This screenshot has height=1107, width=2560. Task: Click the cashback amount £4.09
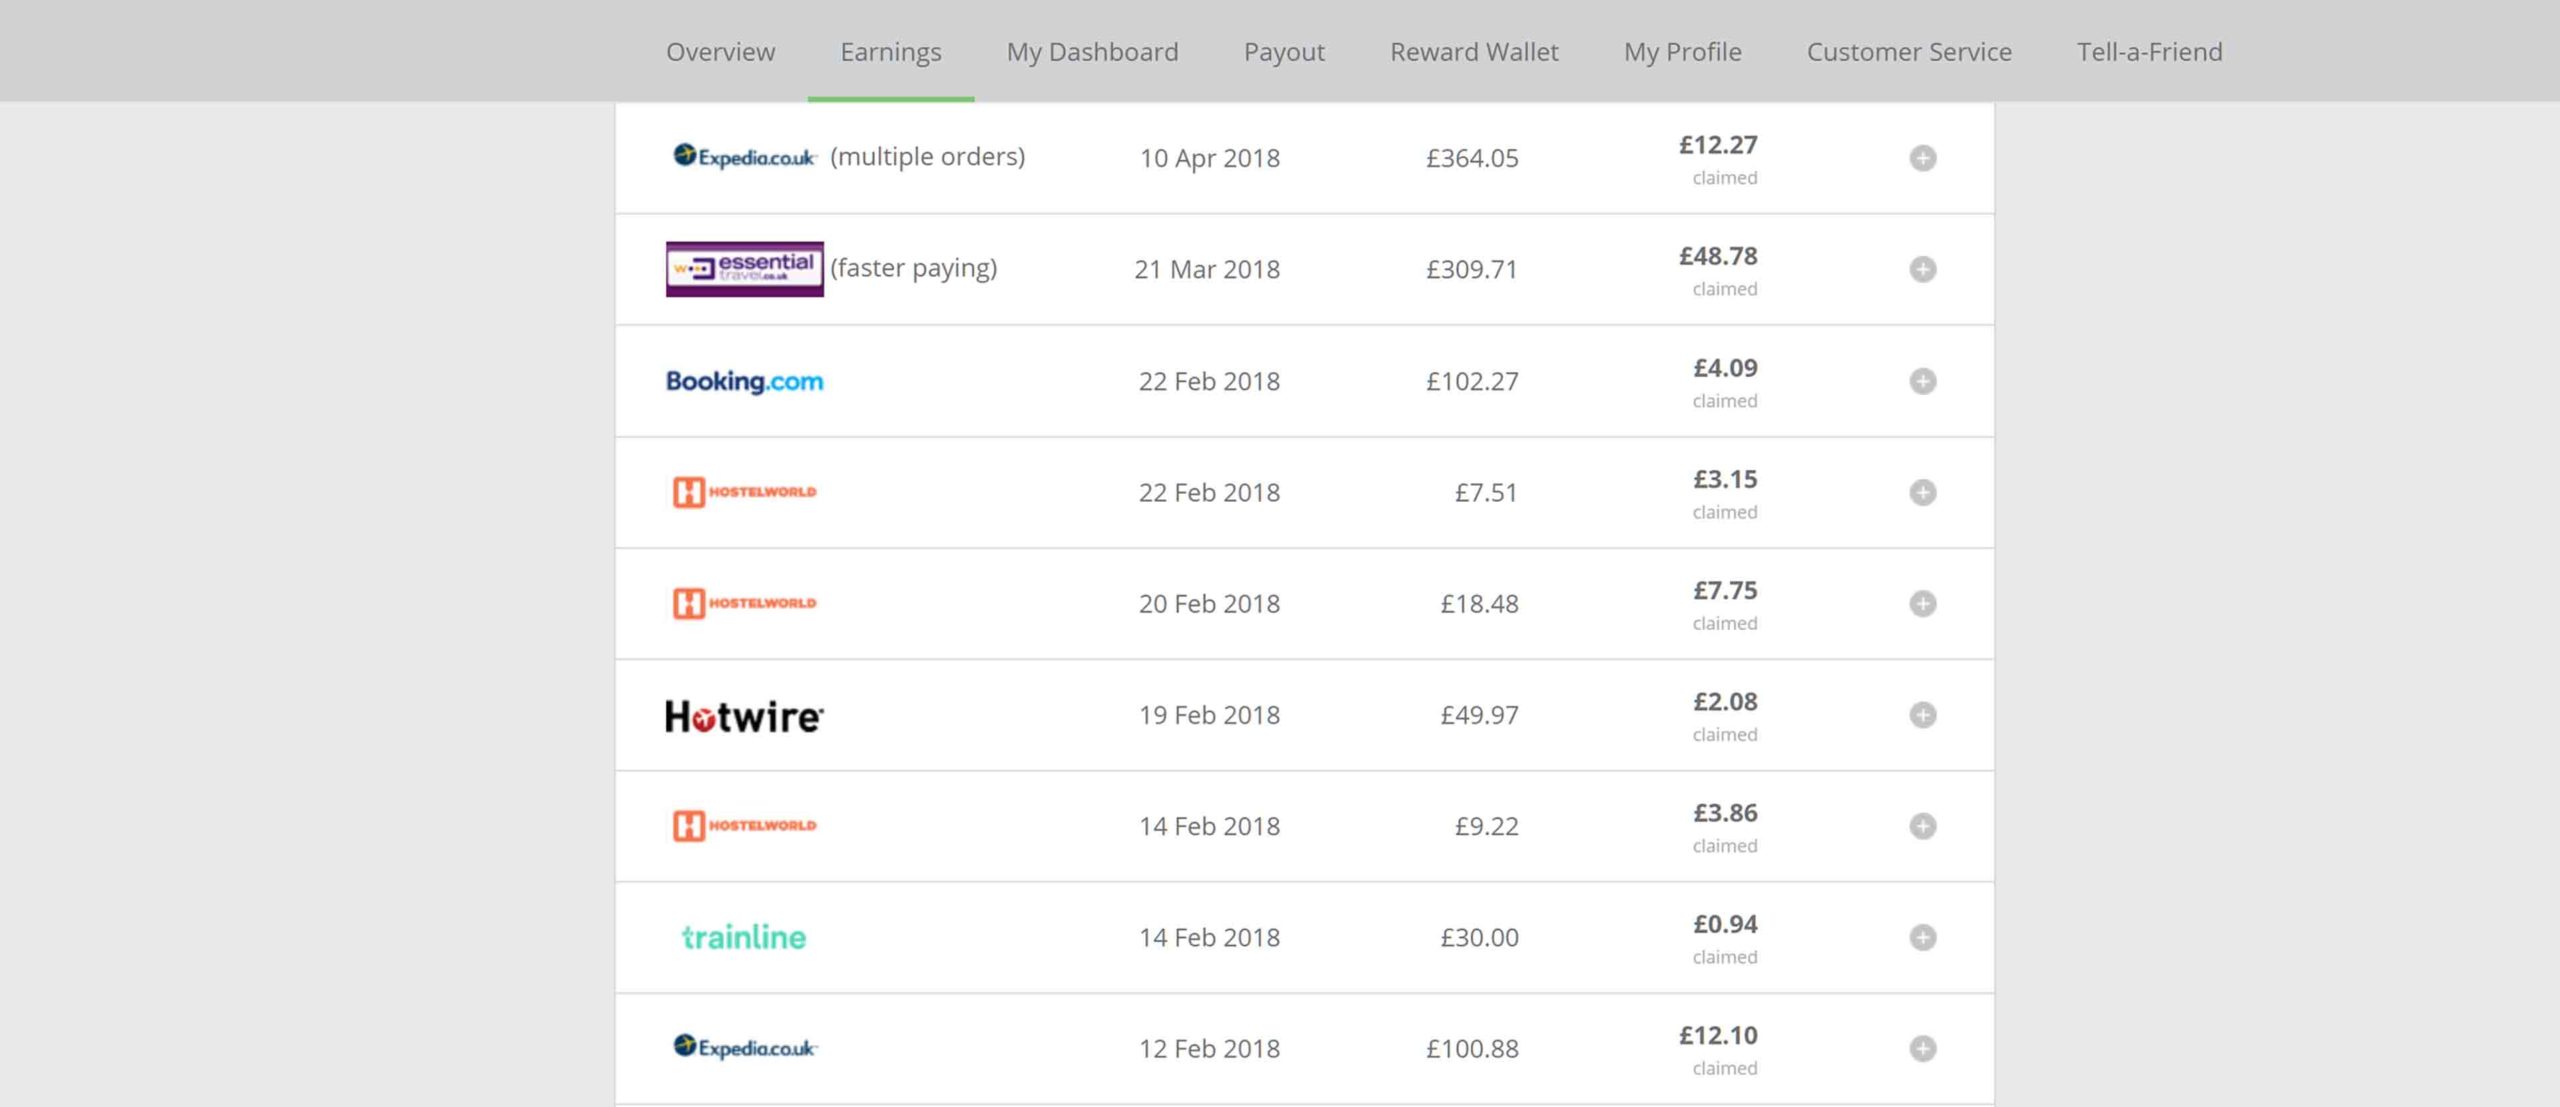[x=1725, y=368]
